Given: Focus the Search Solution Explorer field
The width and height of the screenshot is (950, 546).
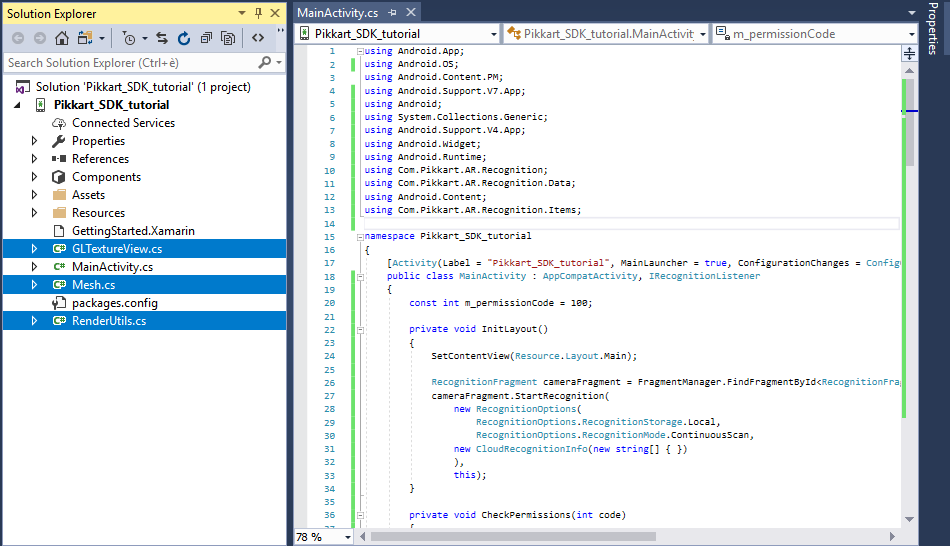Looking at the screenshot, I should (x=130, y=62).
